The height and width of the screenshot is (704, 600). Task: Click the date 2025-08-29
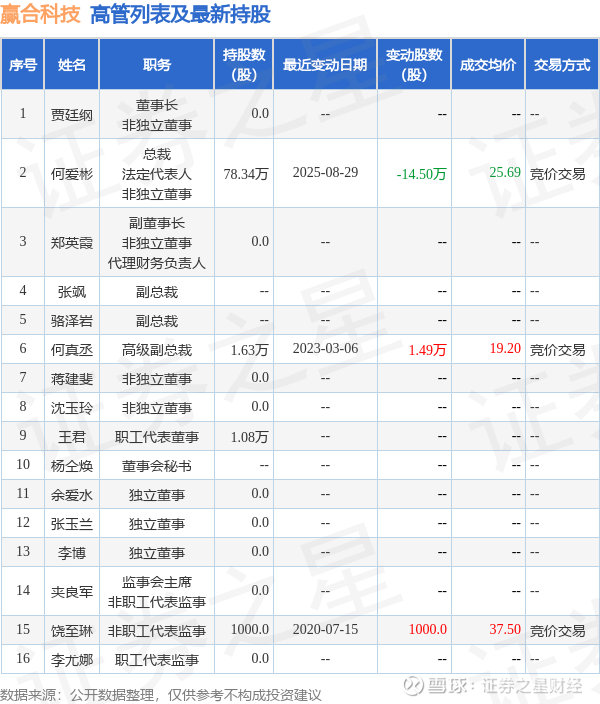coord(325,172)
